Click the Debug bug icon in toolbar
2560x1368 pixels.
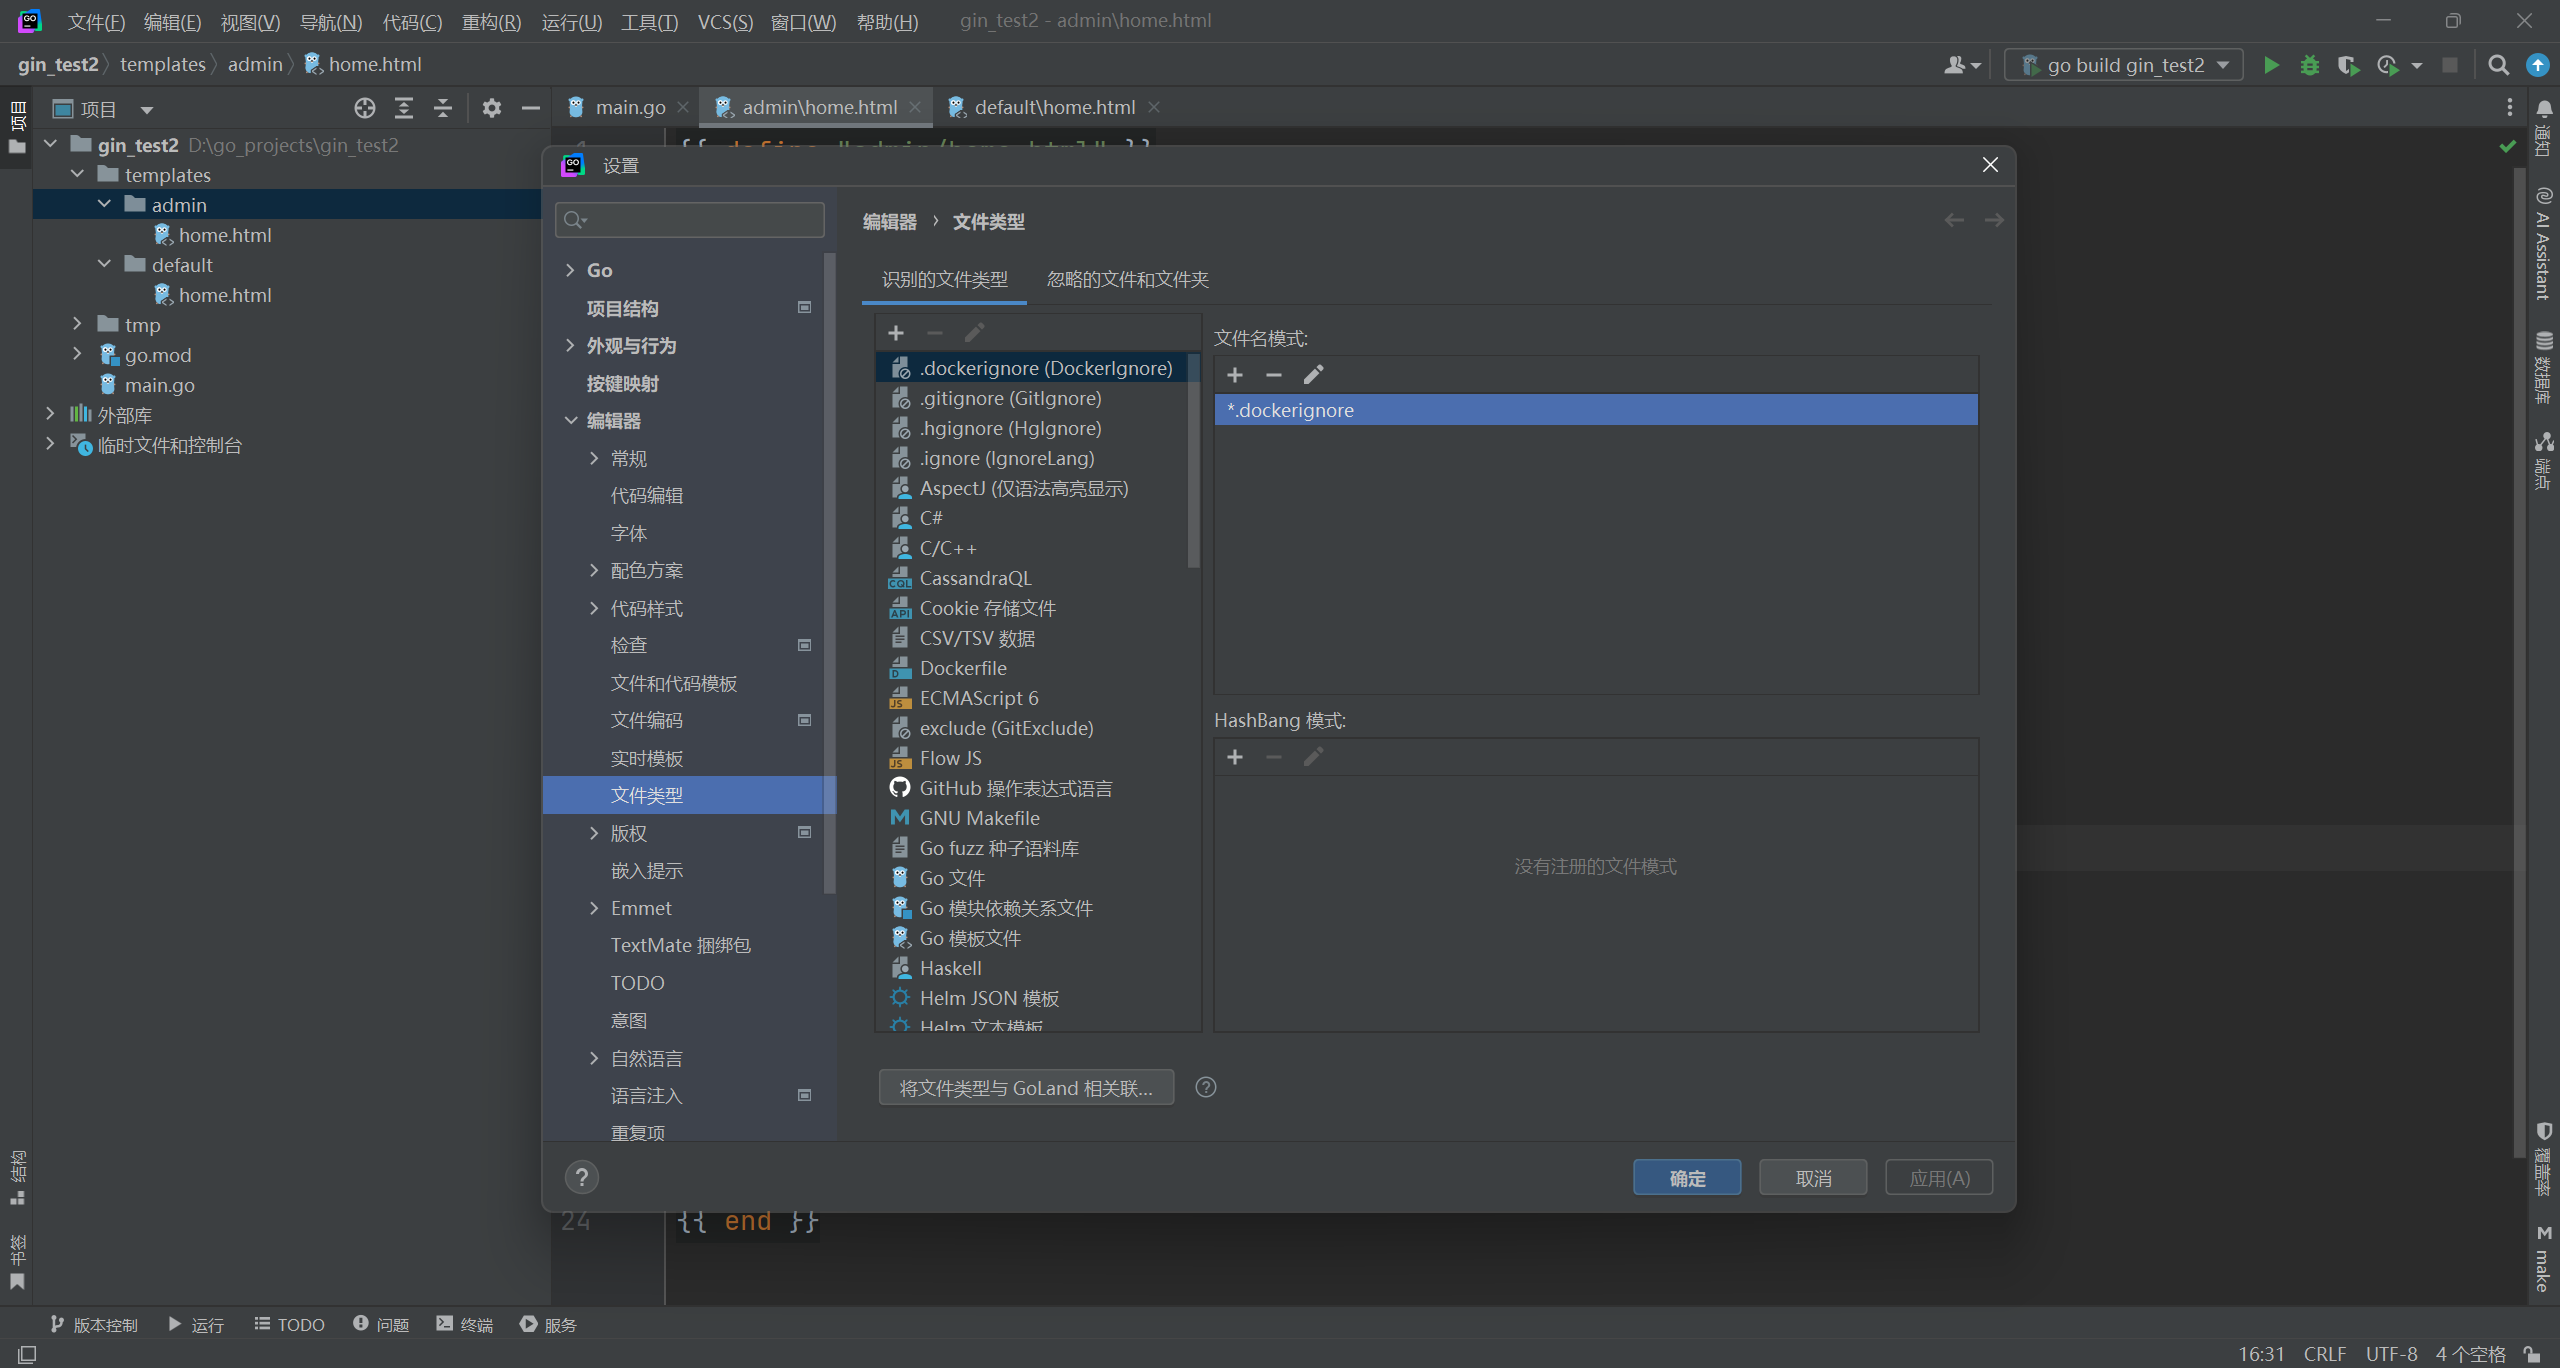(2310, 65)
